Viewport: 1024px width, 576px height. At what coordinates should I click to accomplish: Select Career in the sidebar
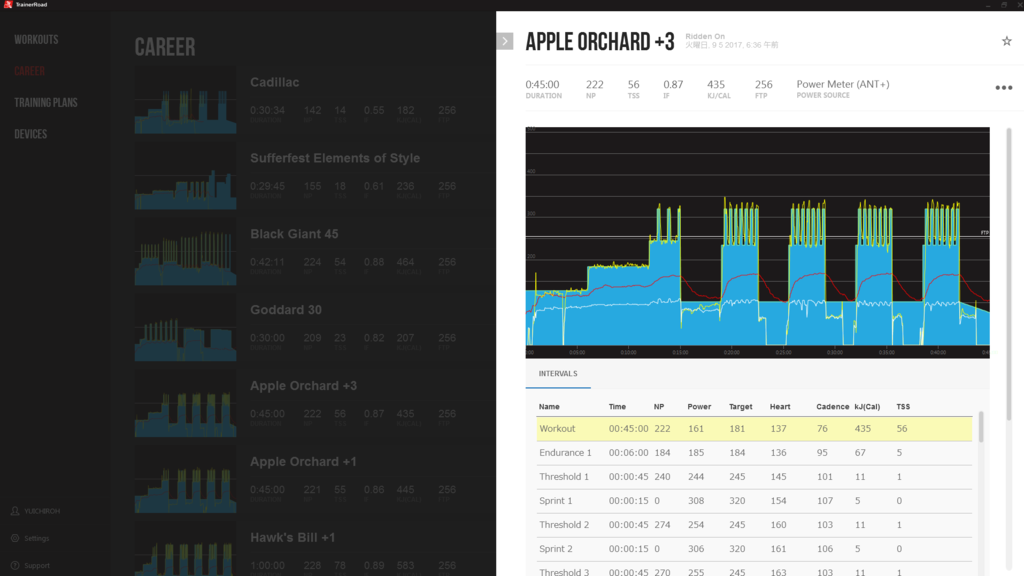(29, 71)
